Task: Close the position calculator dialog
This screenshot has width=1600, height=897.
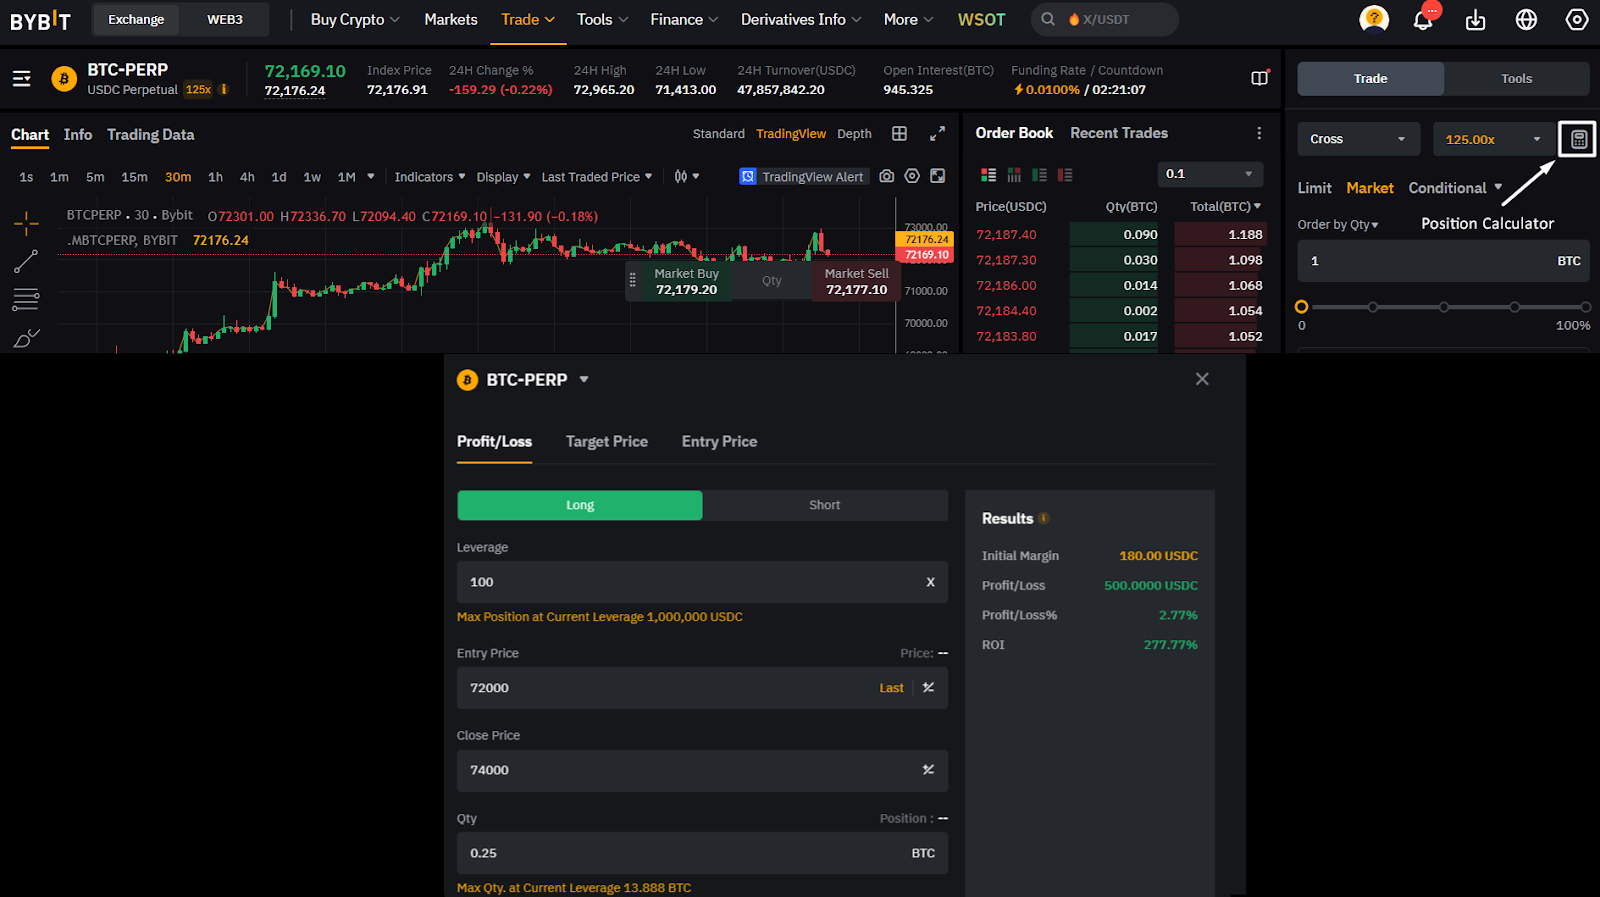Action: click(x=1202, y=379)
